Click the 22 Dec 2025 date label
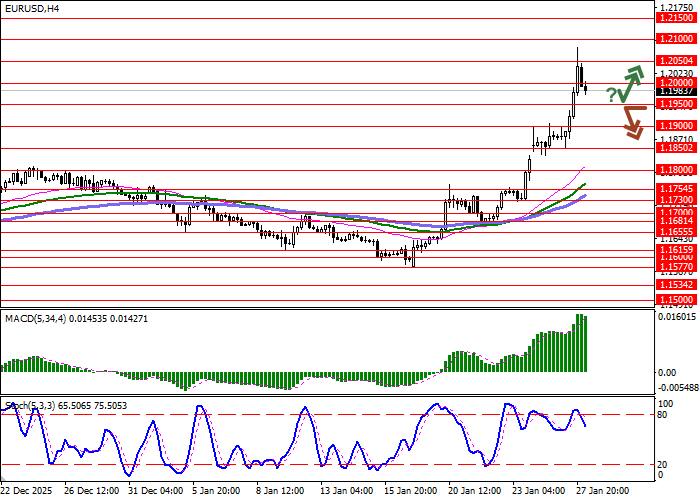Viewport: 700px width, 500px height. [28, 491]
